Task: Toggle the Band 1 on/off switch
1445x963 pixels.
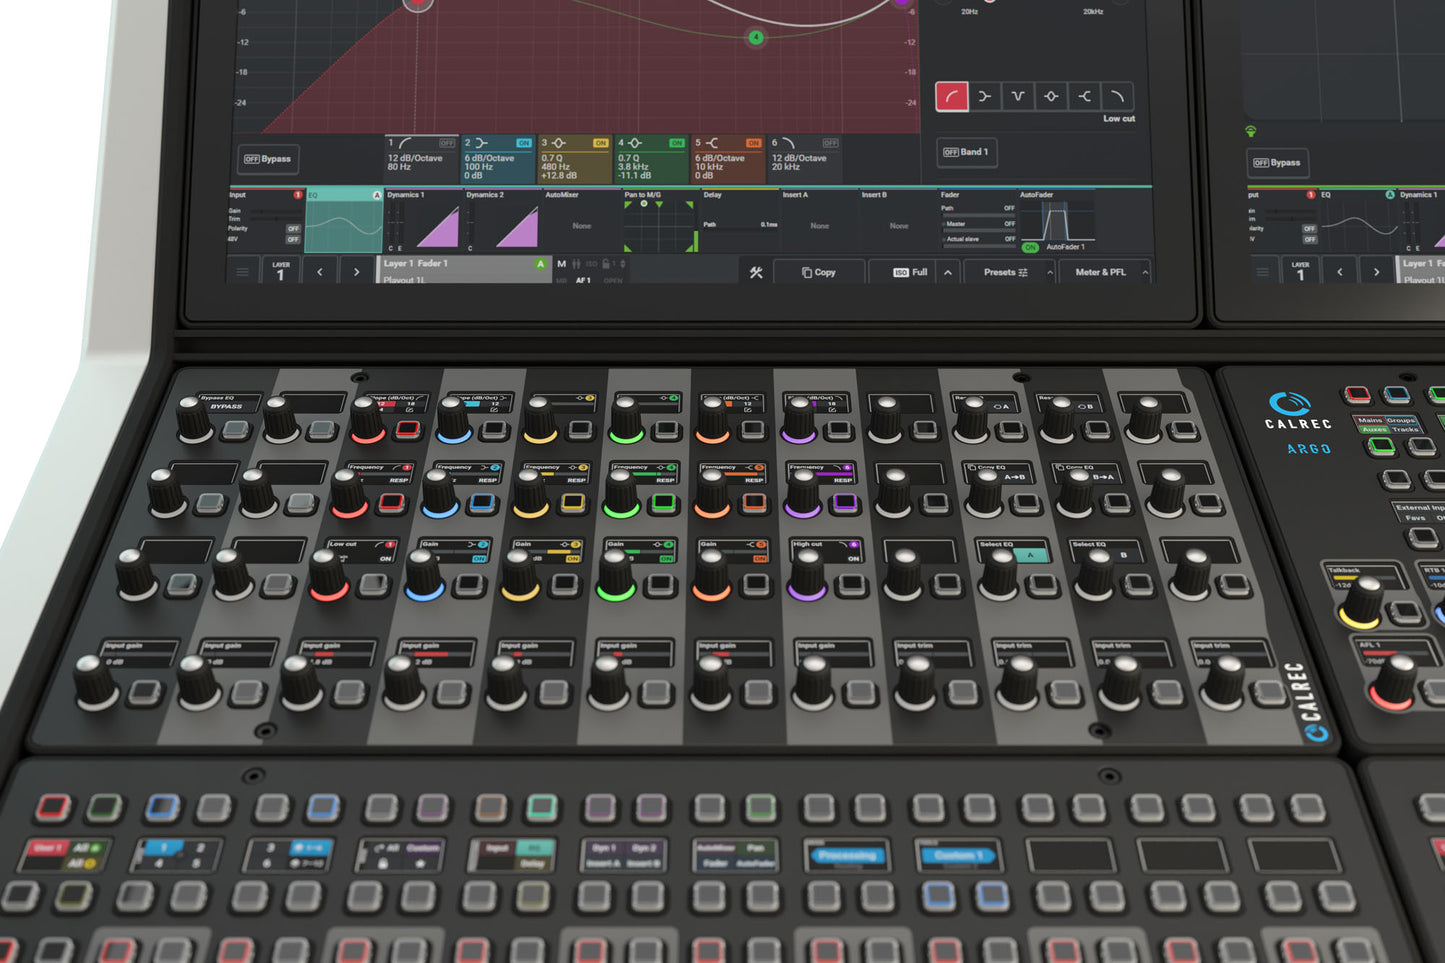Action: (966, 152)
